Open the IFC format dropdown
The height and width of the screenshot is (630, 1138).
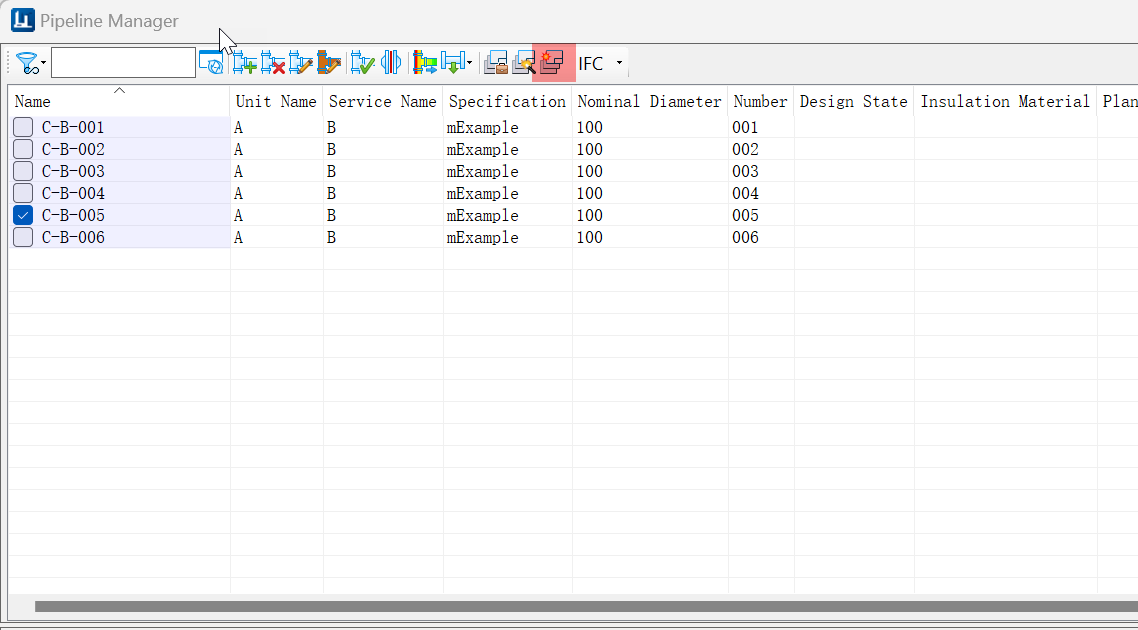tap(618, 62)
